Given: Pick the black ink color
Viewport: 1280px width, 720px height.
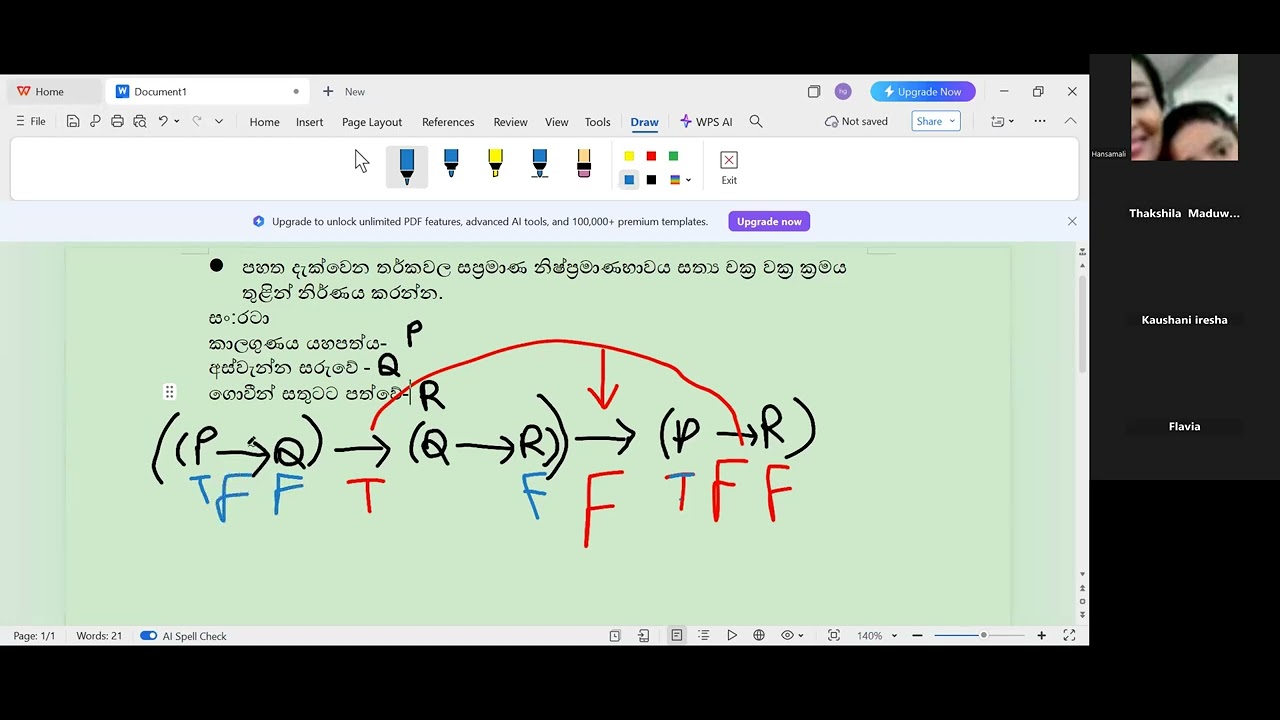Looking at the screenshot, I should point(651,180).
